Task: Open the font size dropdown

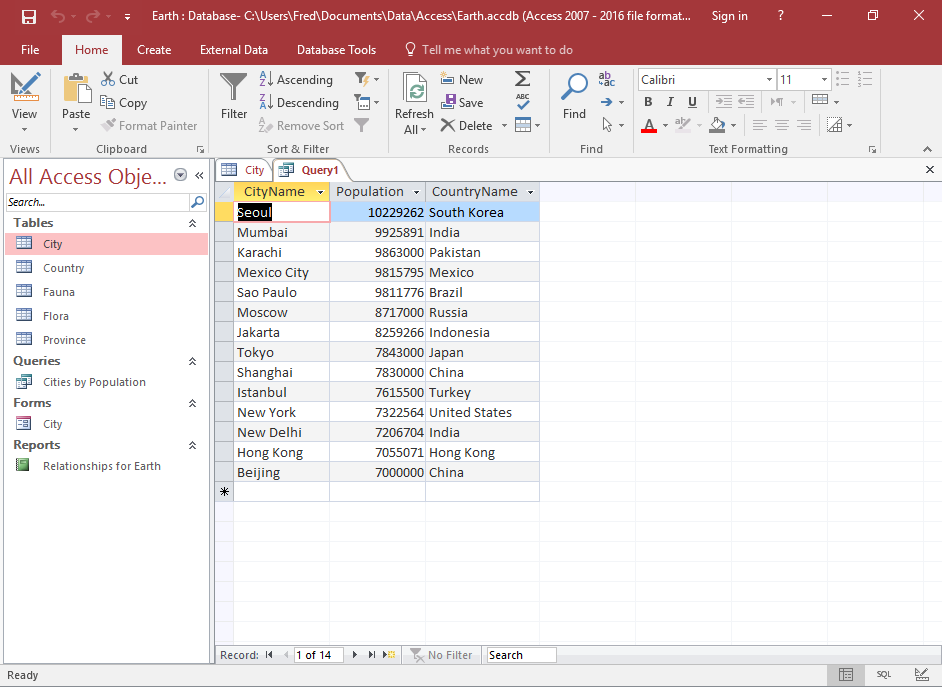Action: [826, 79]
